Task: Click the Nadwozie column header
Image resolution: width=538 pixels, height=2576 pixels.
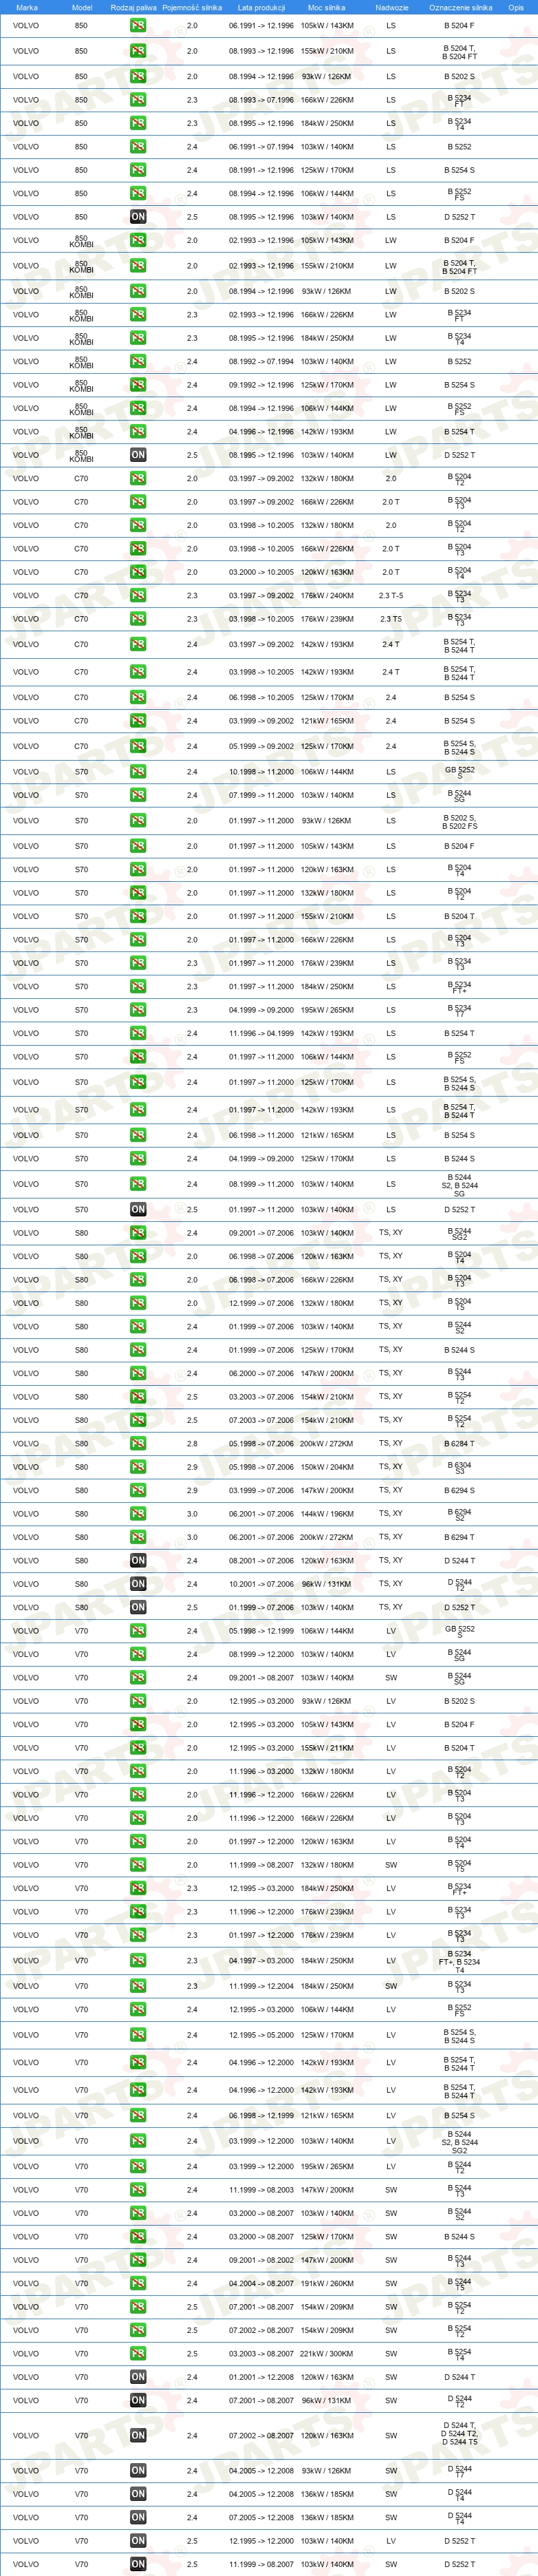Action: (x=392, y=7)
